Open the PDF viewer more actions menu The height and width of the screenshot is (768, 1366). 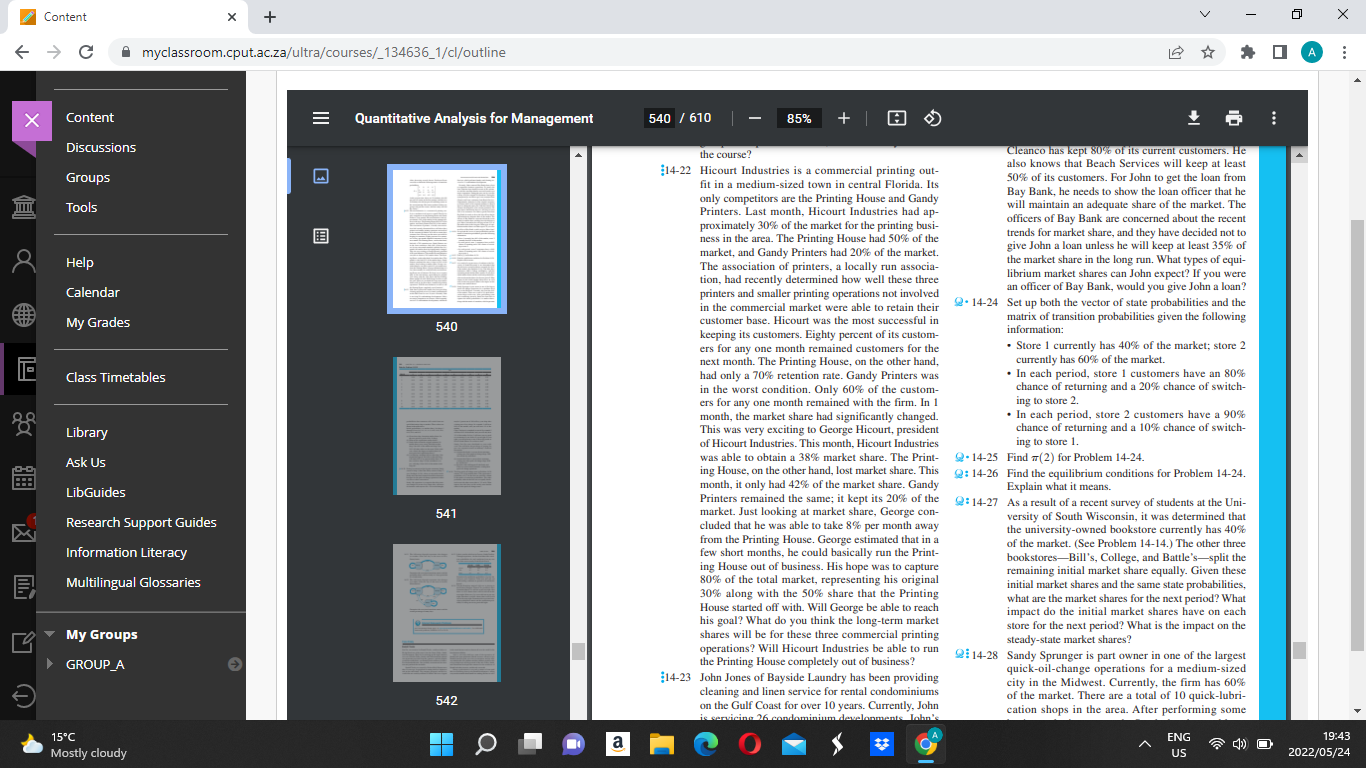[x=1273, y=118]
